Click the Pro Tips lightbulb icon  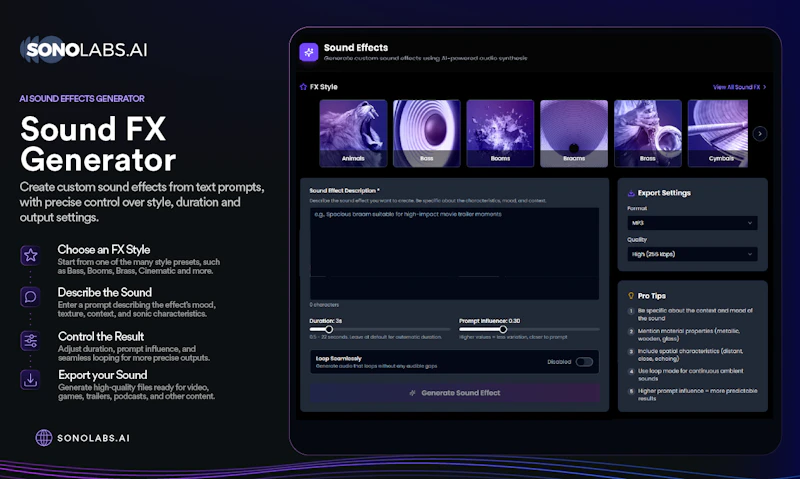(631, 296)
